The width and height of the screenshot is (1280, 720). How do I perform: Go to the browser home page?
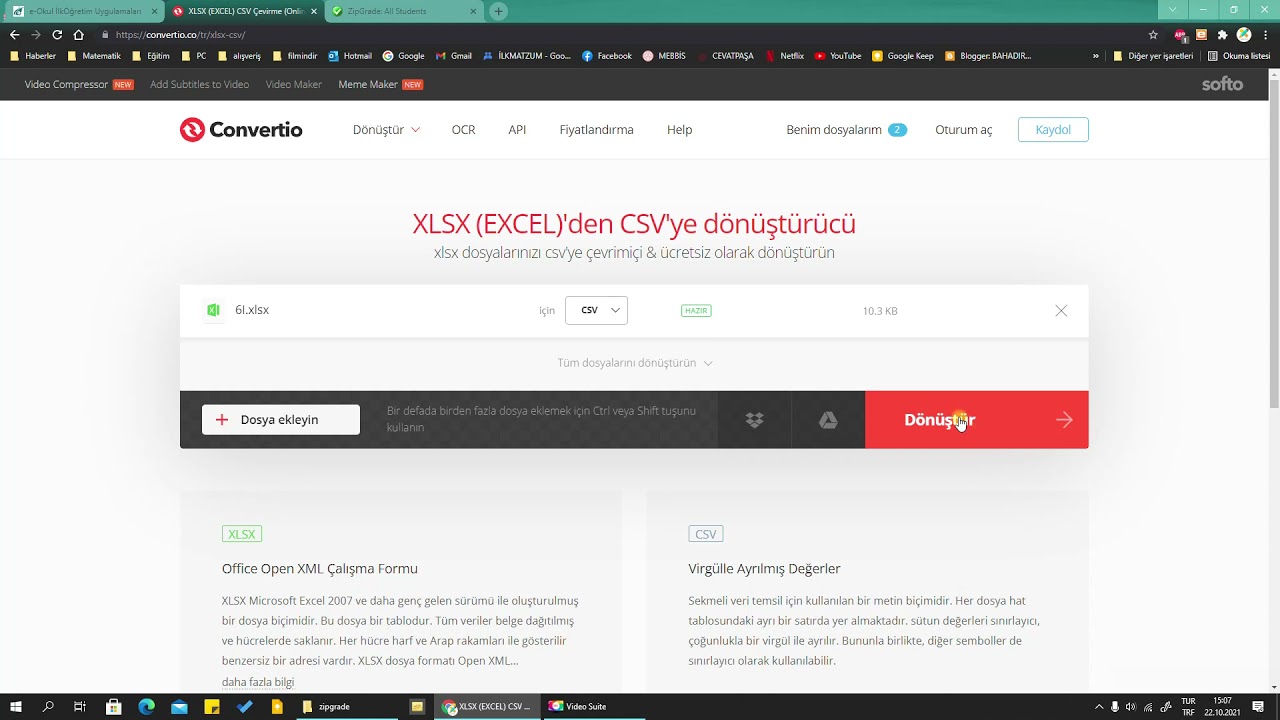[x=79, y=34]
